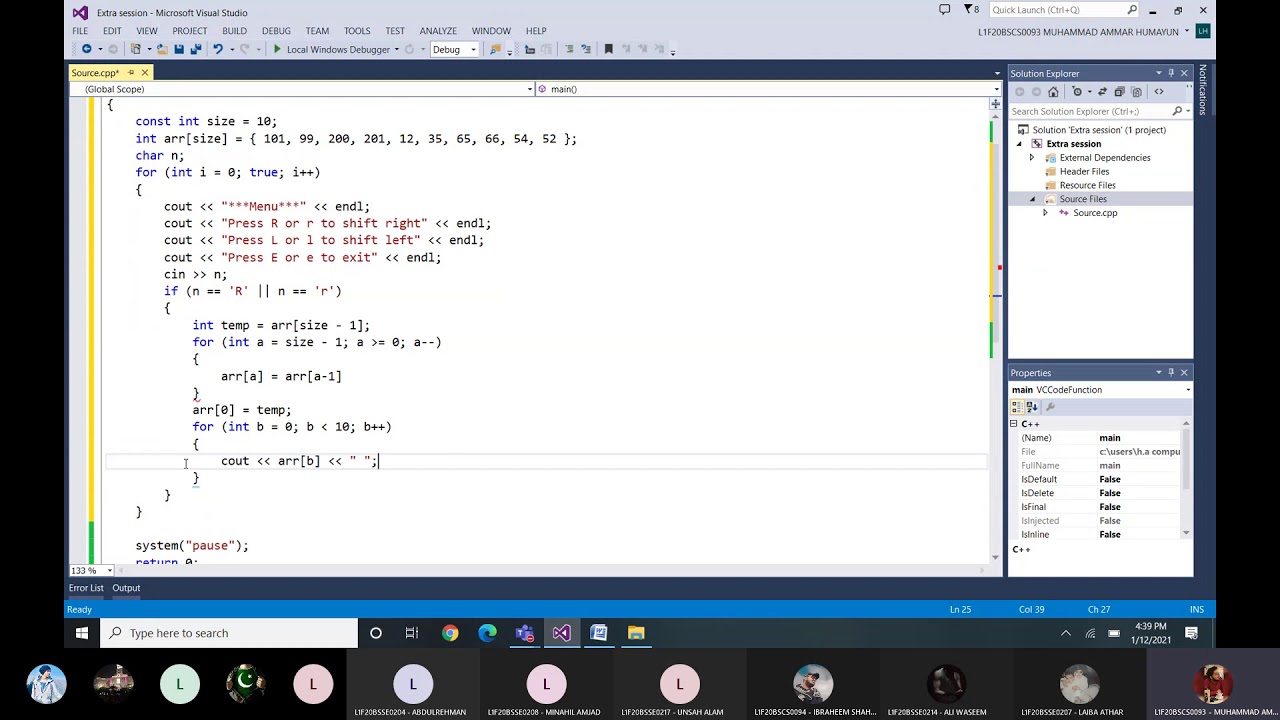Click the Save All toolbar icon
1280x720 pixels.
[195, 49]
